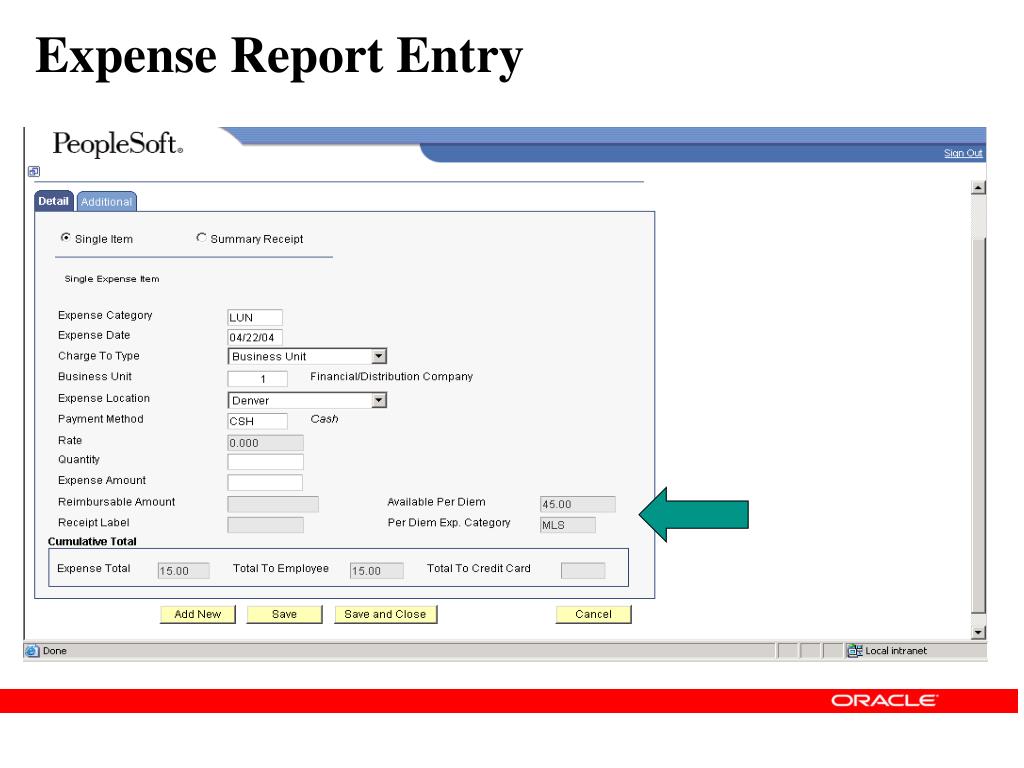Click the Done status bar text
Viewport: 1024px width, 768px height.
(x=55, y=650)
